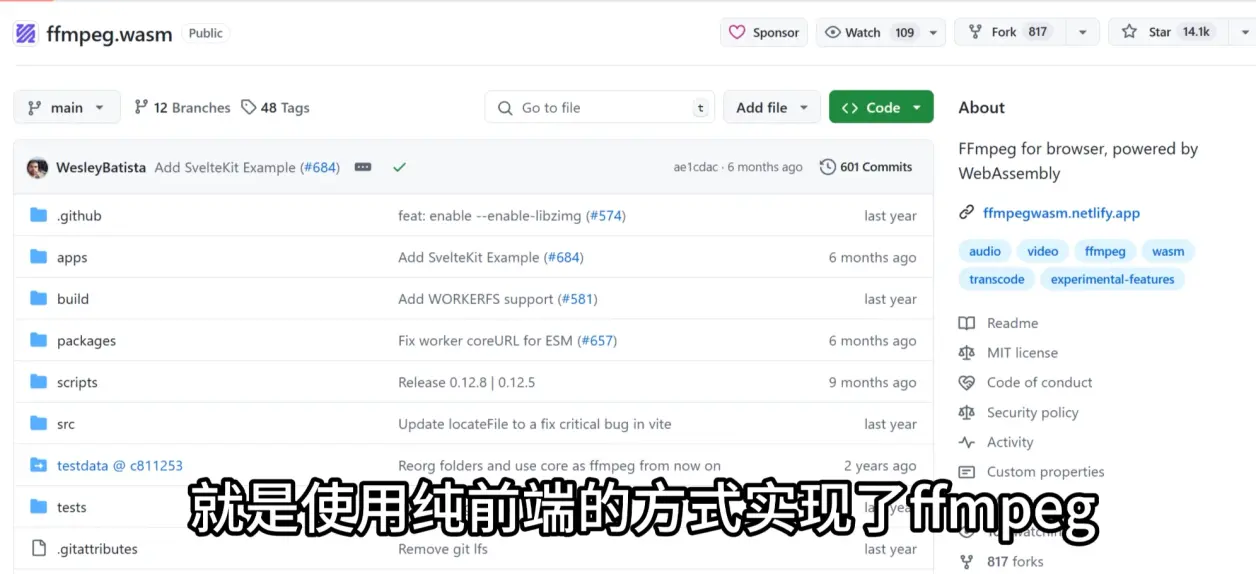Viewport: 1256px width, 574px height.
Task: Open the scripts folder
Action: pos(77,382)
